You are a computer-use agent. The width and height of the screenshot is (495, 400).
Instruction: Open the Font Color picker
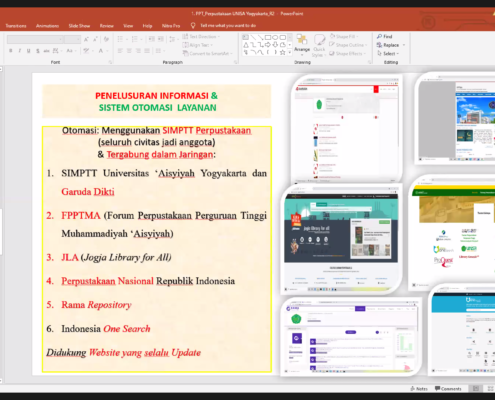(101, 51)
